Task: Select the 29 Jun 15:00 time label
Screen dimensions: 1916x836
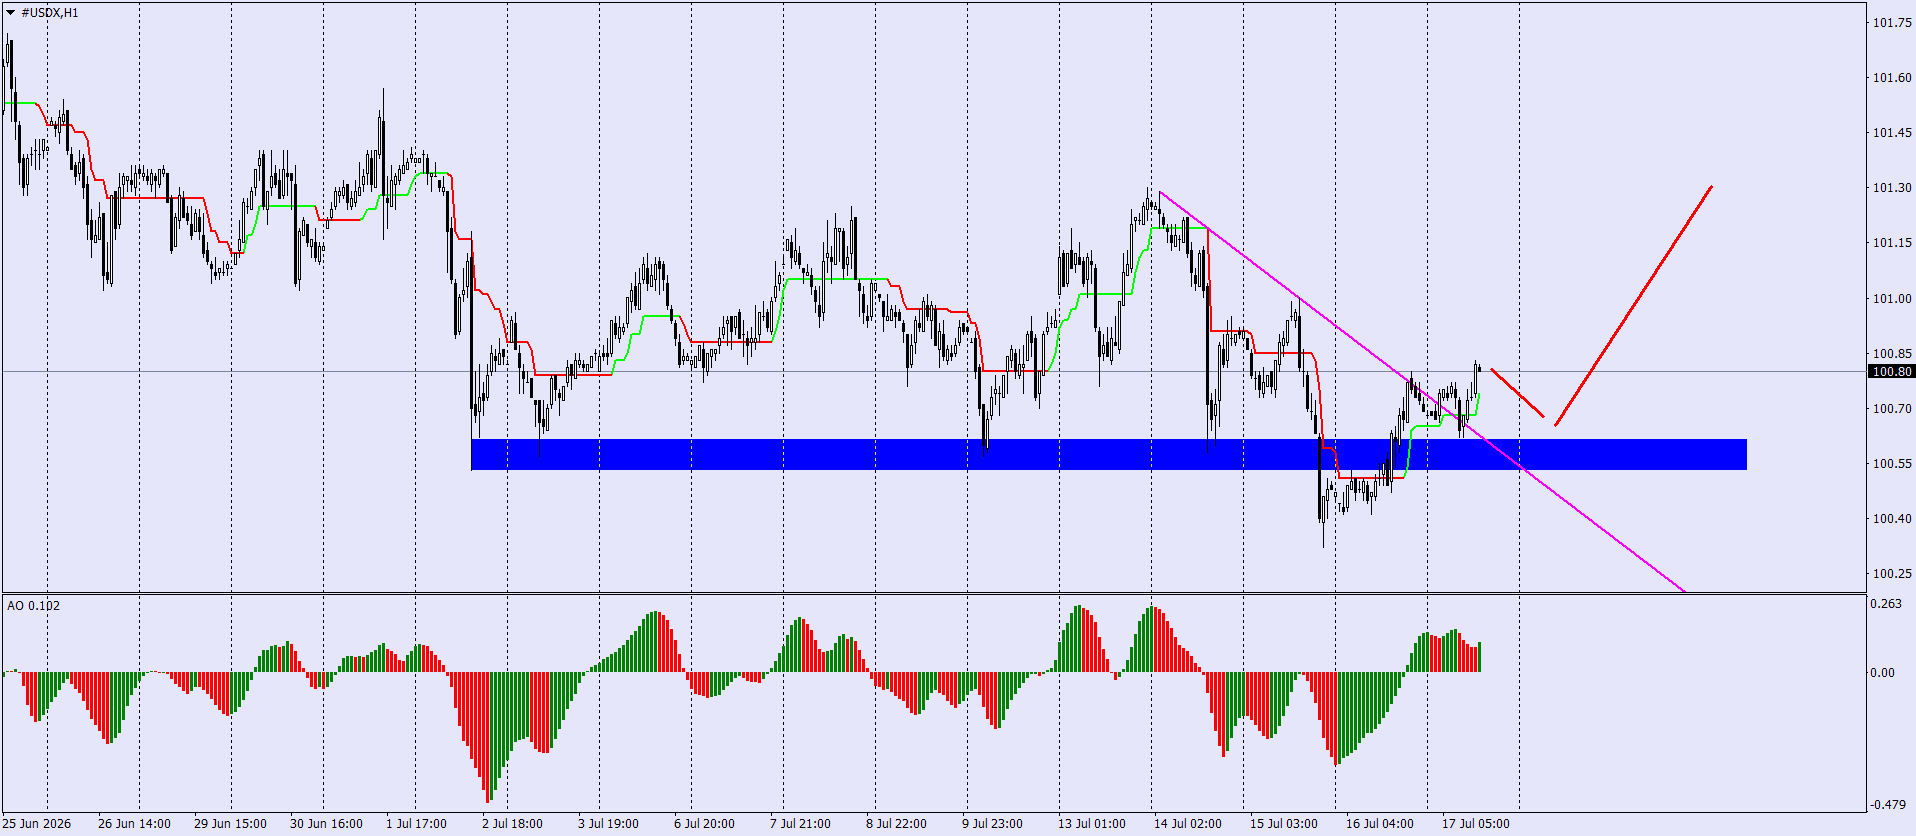Action: click(230, 824)
